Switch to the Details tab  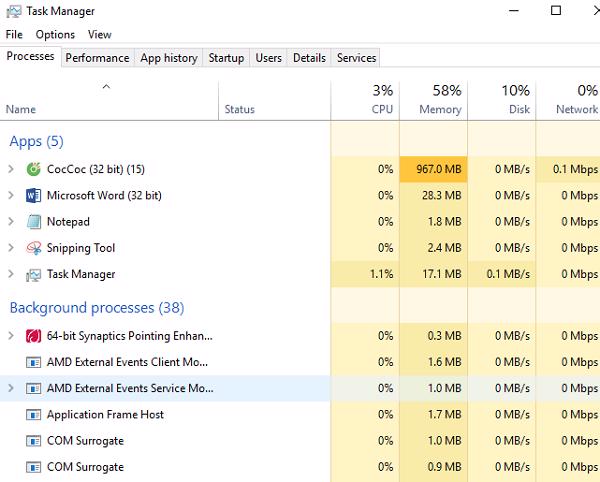(x=309, y=58)
